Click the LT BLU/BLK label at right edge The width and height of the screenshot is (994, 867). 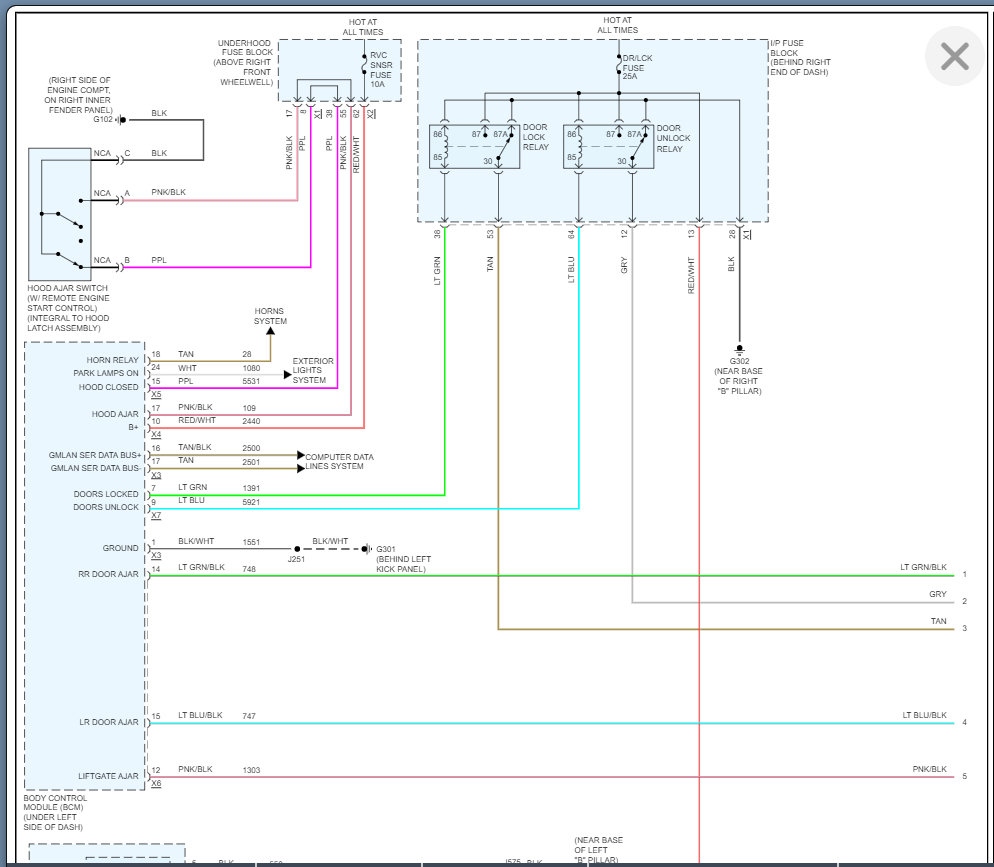[x=924, y=716]
